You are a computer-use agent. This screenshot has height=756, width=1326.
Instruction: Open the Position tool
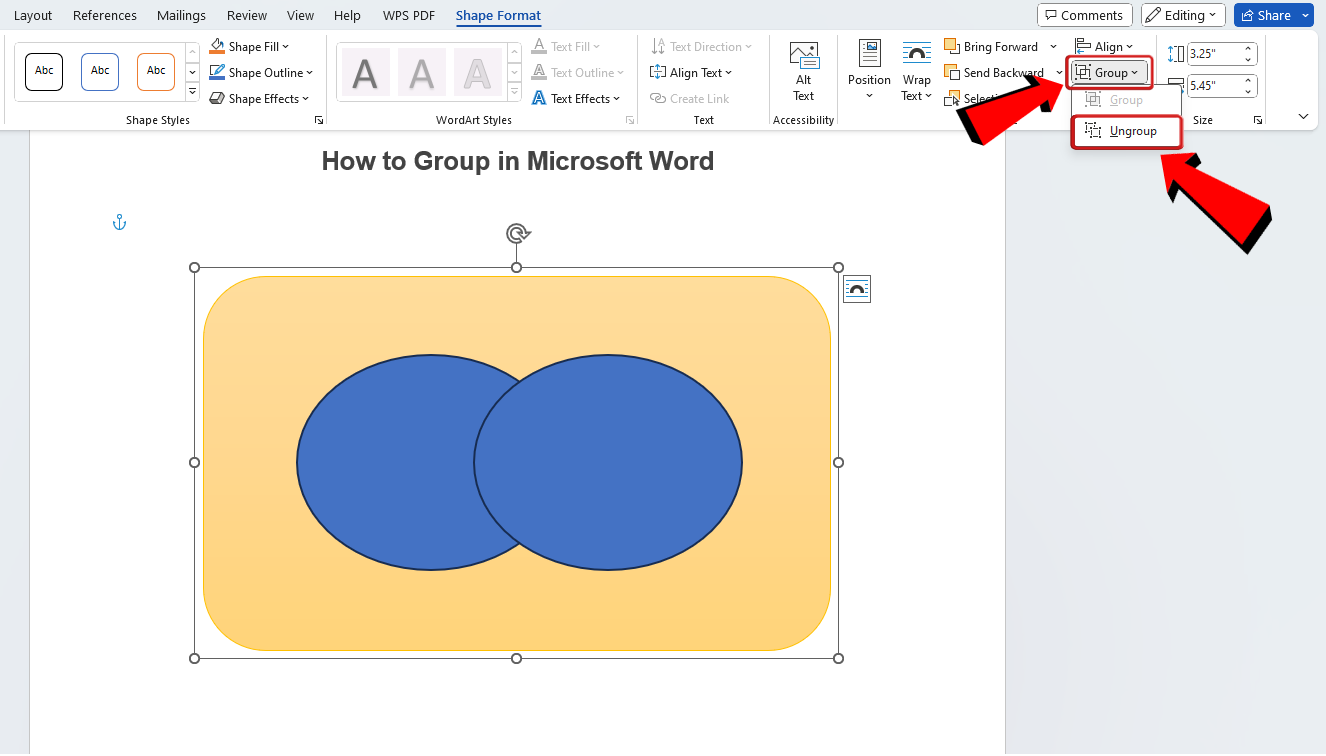click(868, 68)
